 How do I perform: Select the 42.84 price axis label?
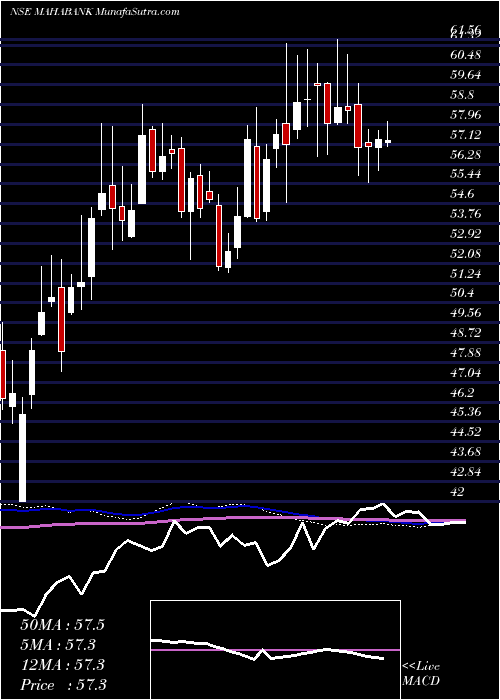coord(466,471)
